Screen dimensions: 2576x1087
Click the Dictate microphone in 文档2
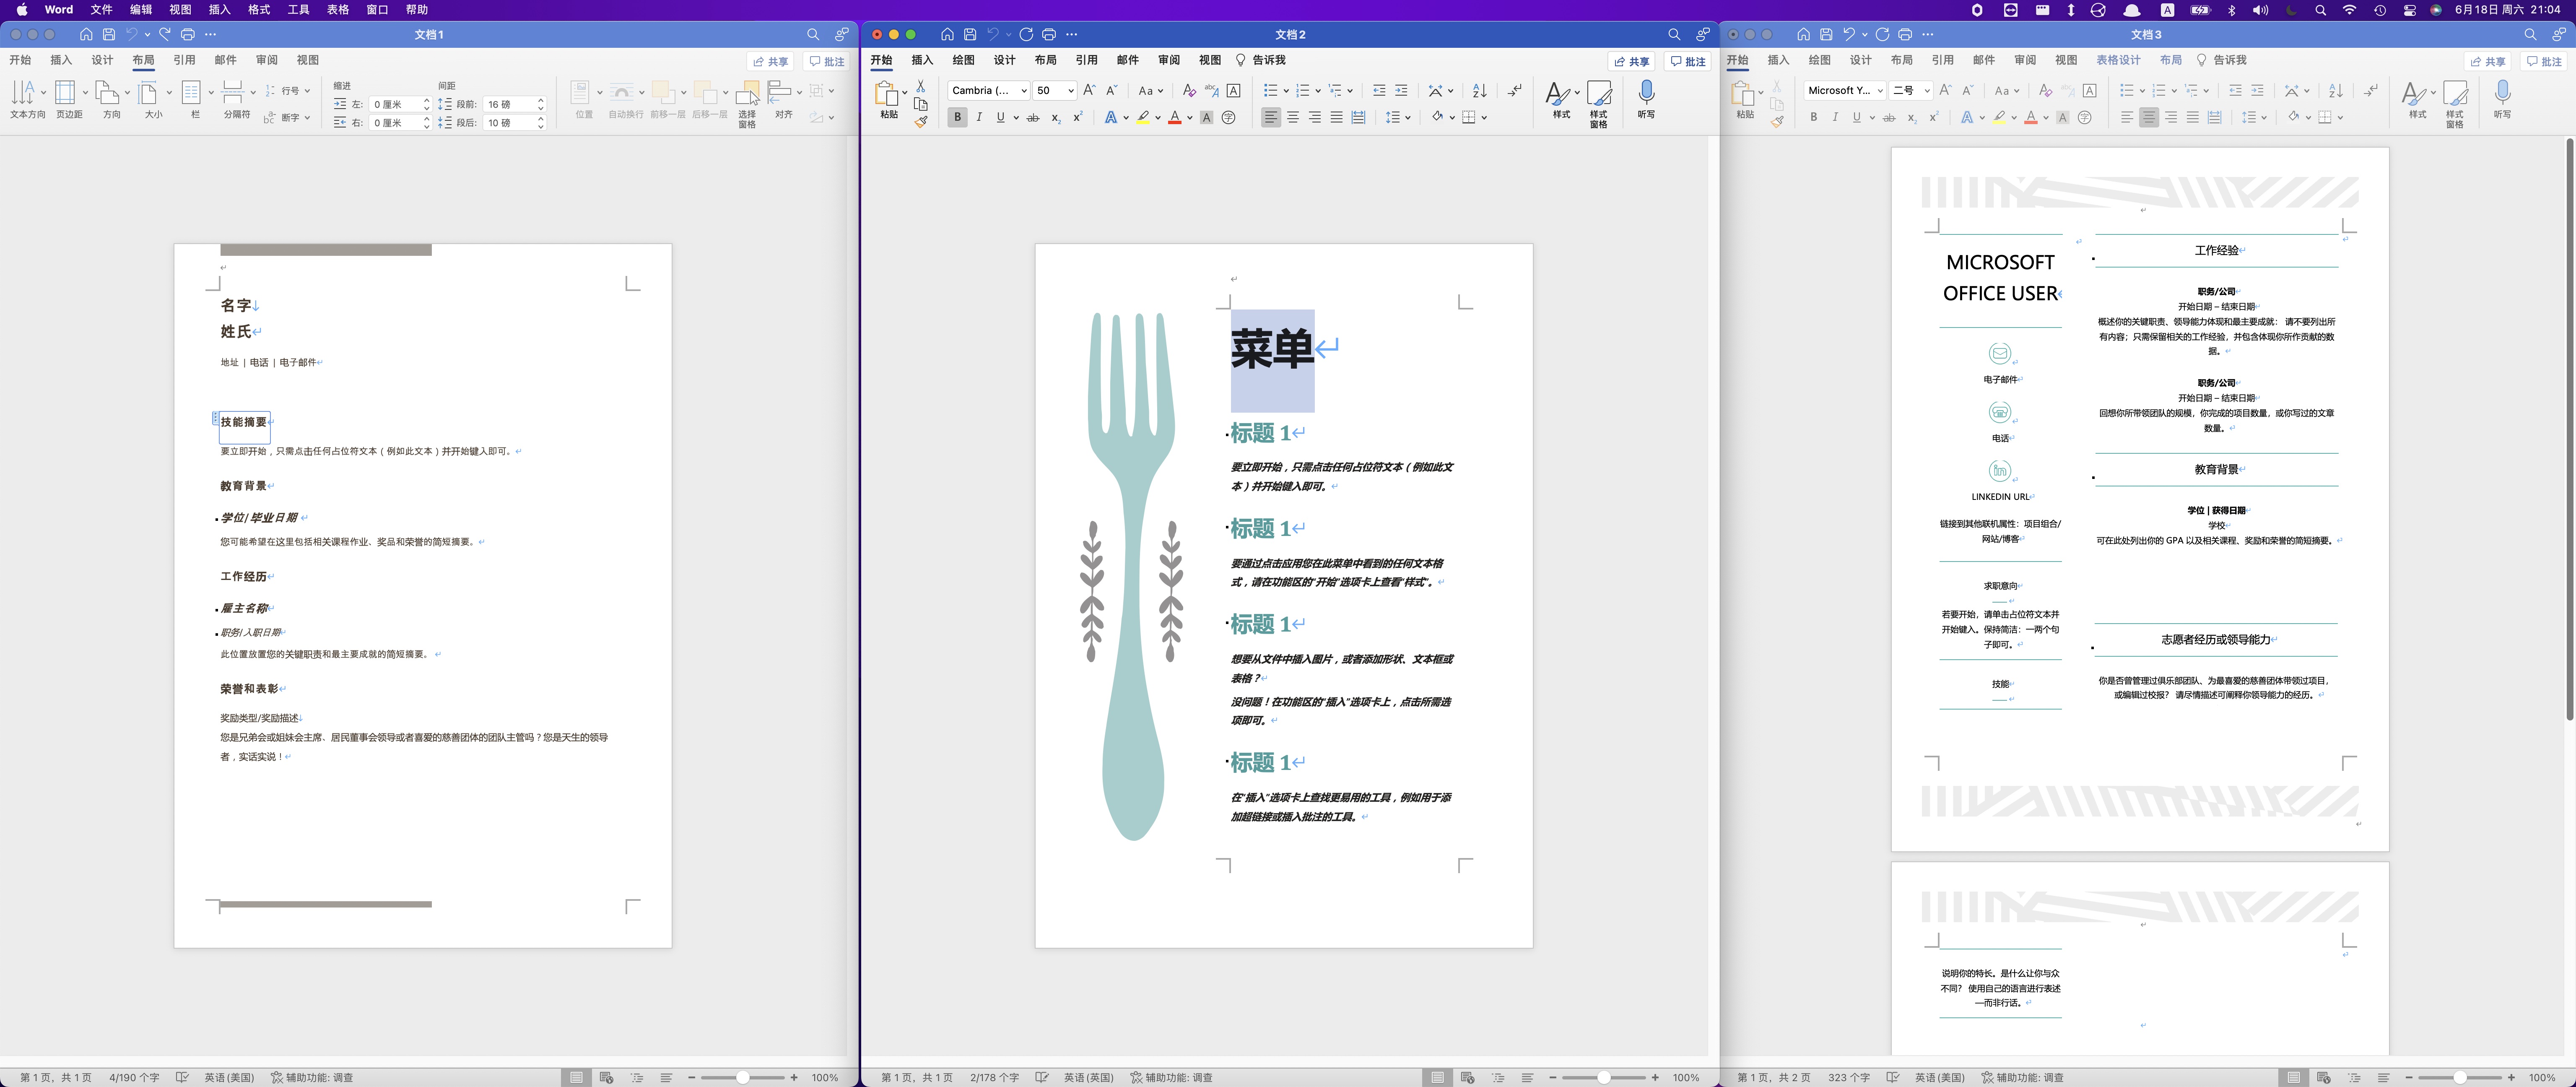coord(1646,94)
